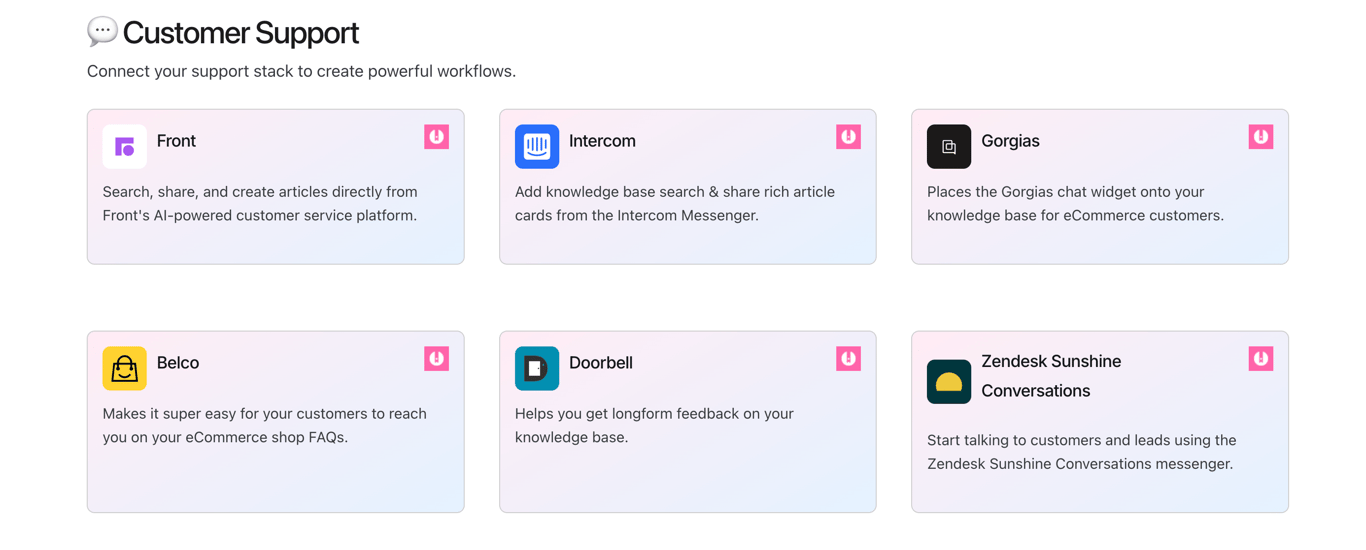Click the Gorgias app logo icon
This screenshot has height=550, width=1366.
click(949, 147)
